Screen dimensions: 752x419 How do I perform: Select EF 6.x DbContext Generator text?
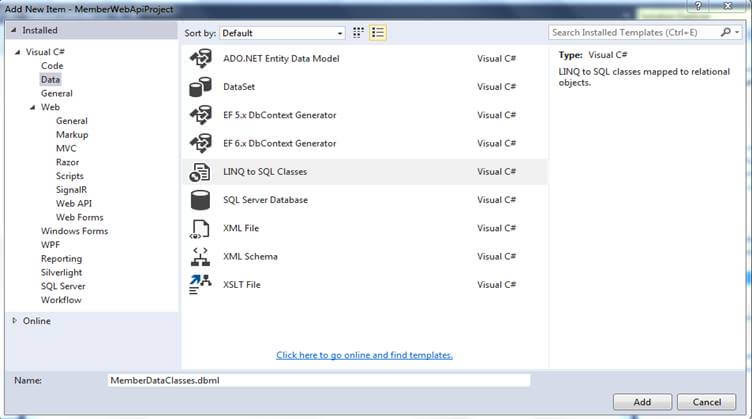pyautogui.click(x=280, y=143)
